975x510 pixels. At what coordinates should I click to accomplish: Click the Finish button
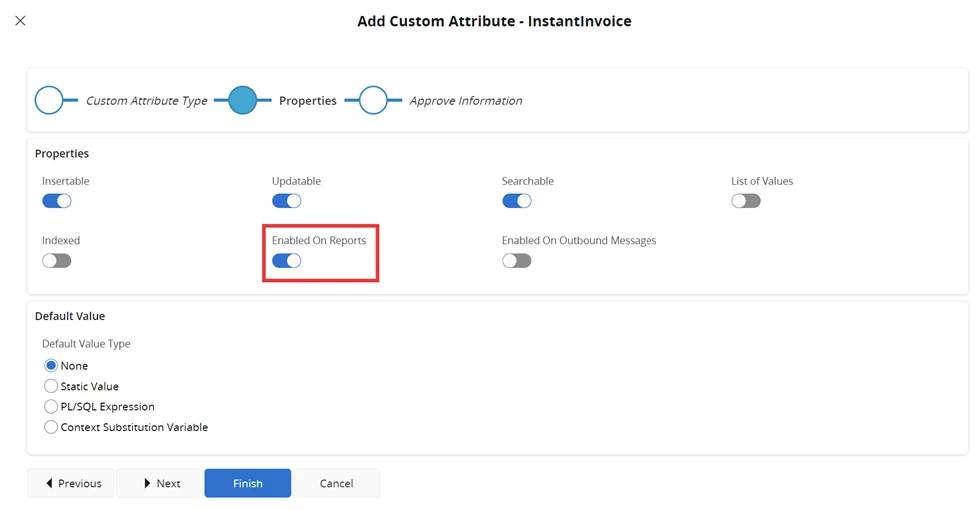click(248, 483)
